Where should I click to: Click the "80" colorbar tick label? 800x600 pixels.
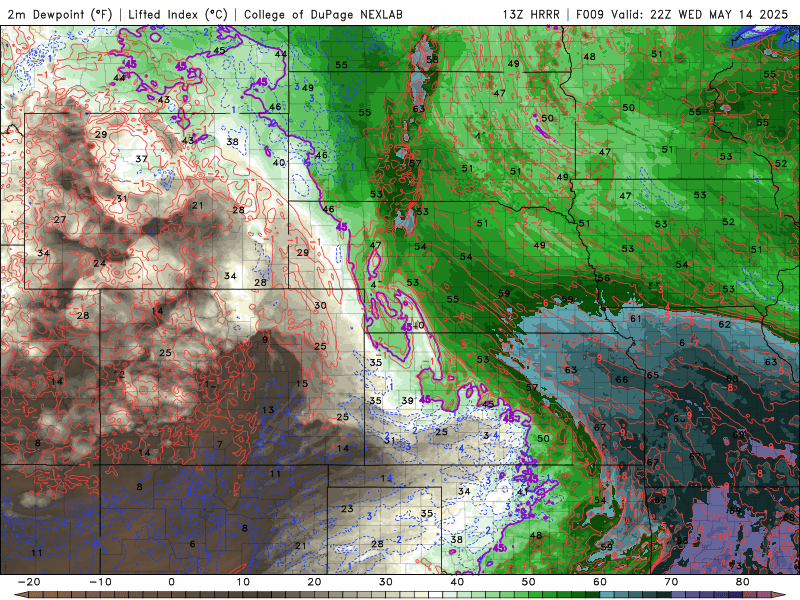click(743, 582)
